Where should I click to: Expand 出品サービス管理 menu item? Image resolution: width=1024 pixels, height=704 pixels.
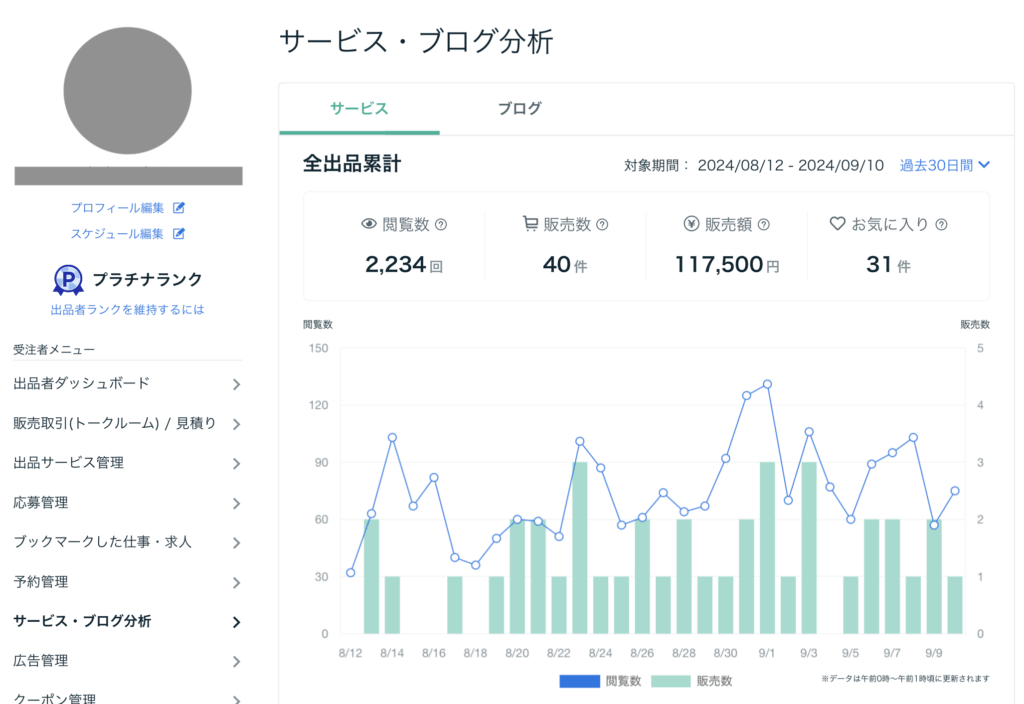click(x=127, y=463)
